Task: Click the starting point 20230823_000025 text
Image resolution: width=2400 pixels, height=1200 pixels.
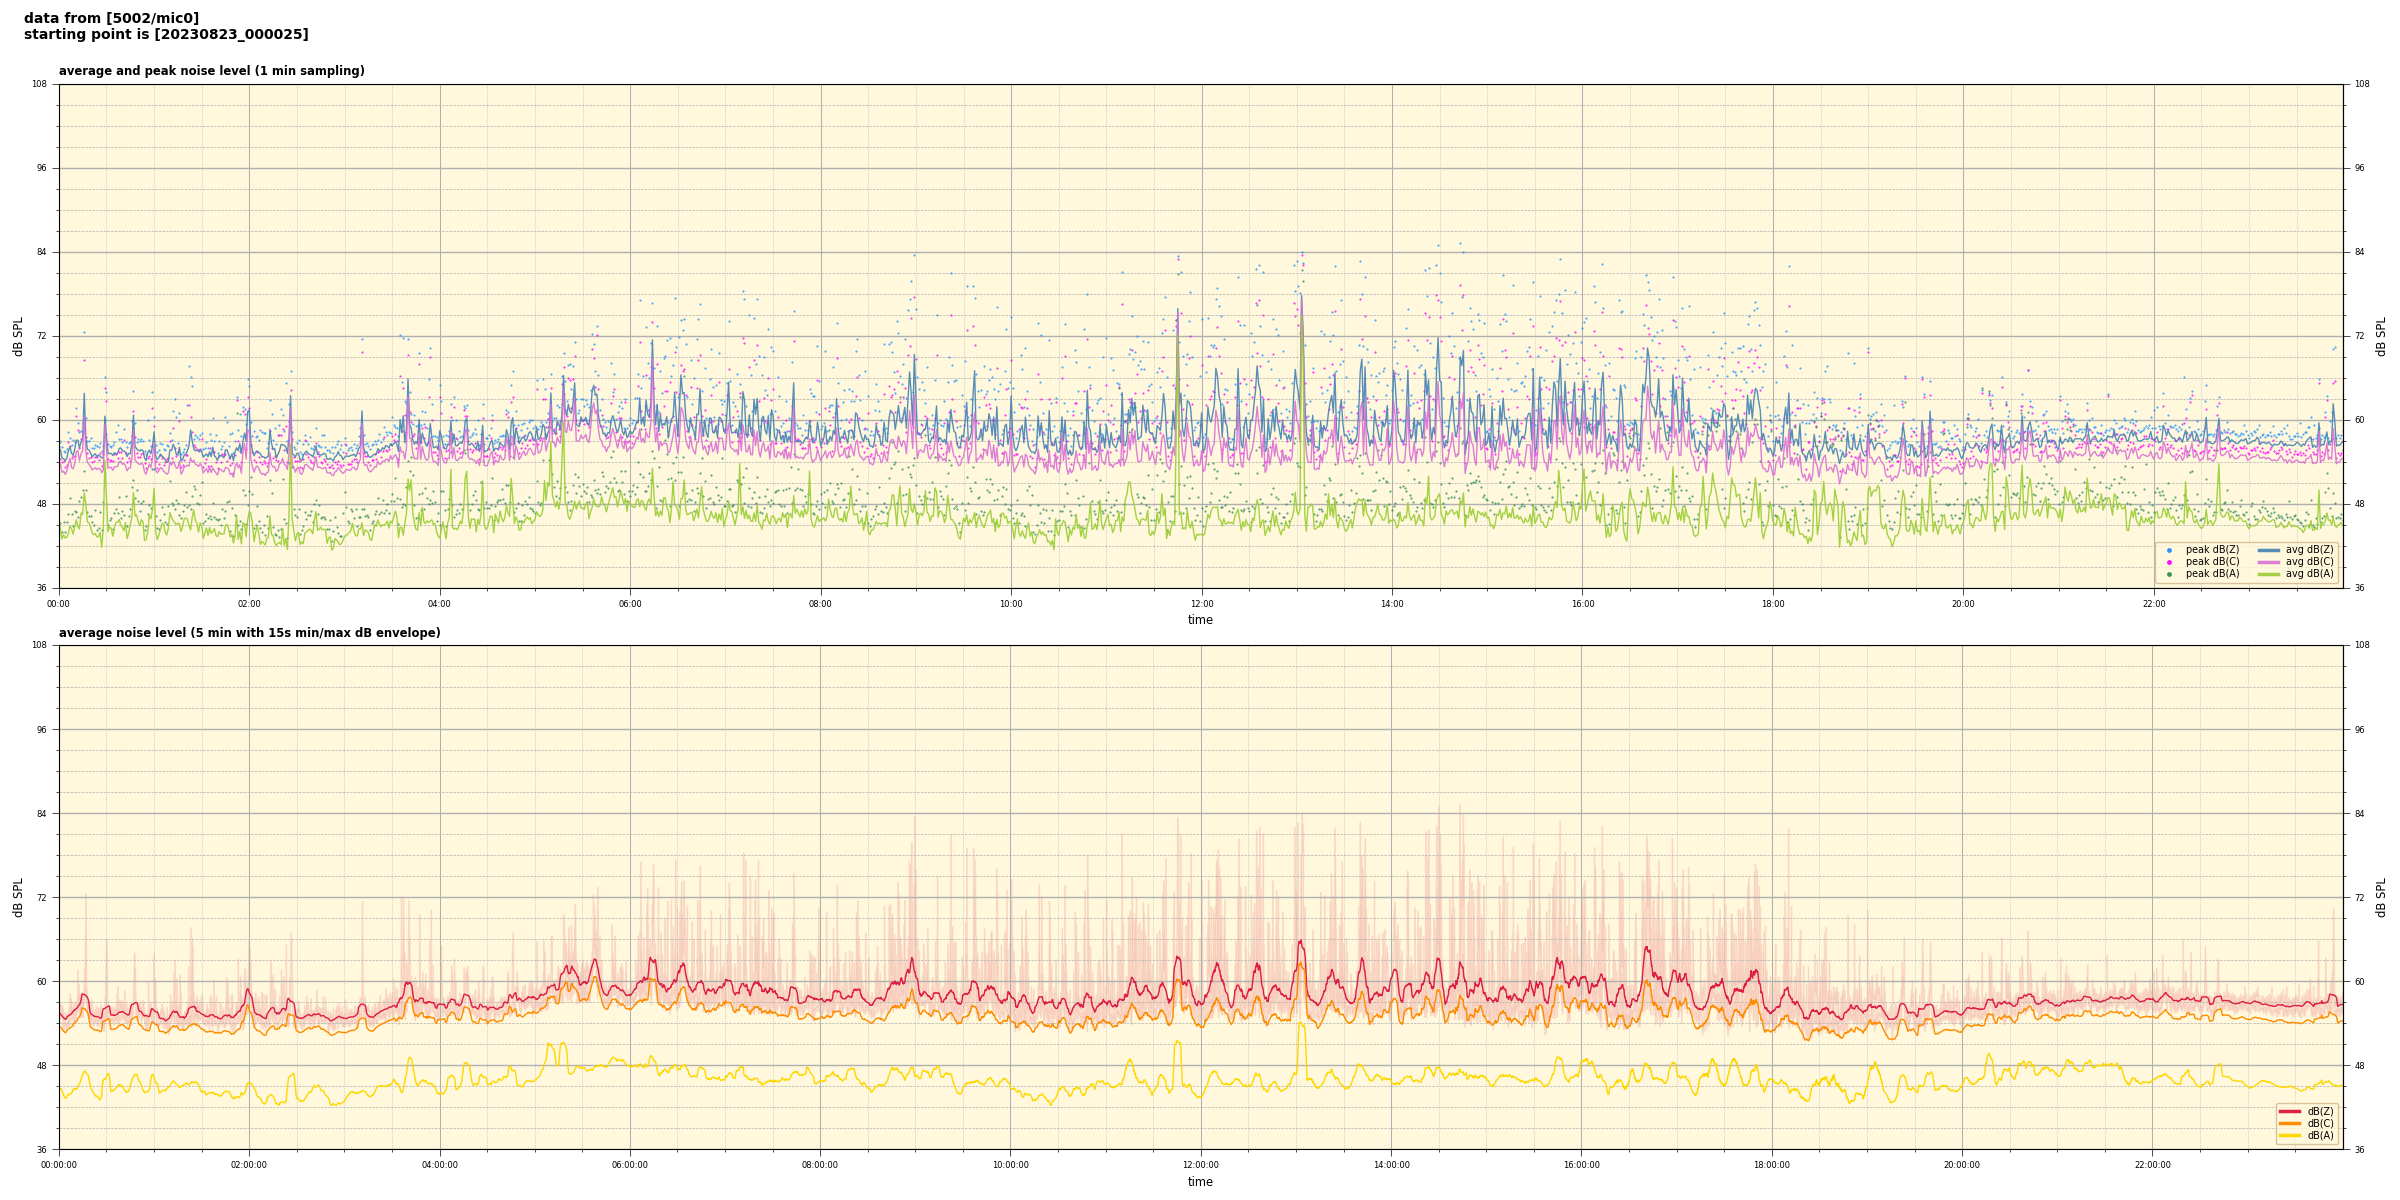Action: (x=166, y=35)
